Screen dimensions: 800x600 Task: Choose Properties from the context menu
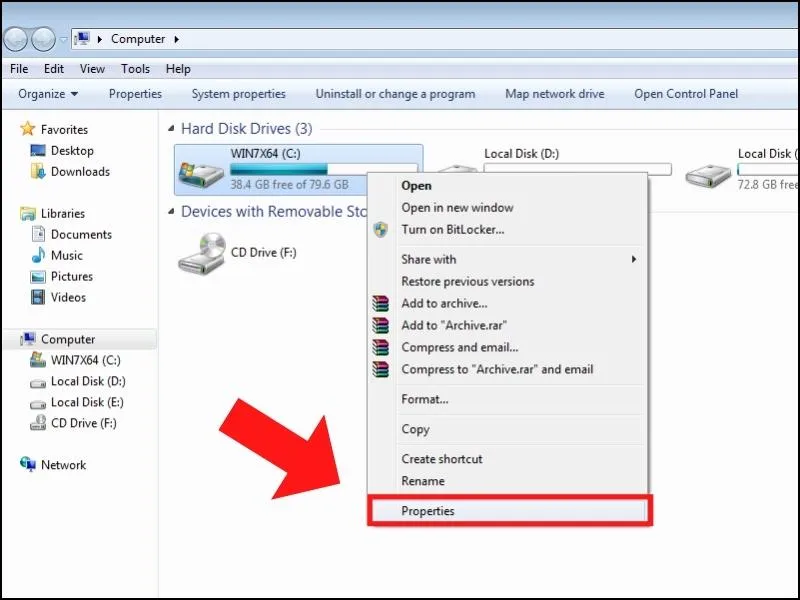(x=428, y=511)
